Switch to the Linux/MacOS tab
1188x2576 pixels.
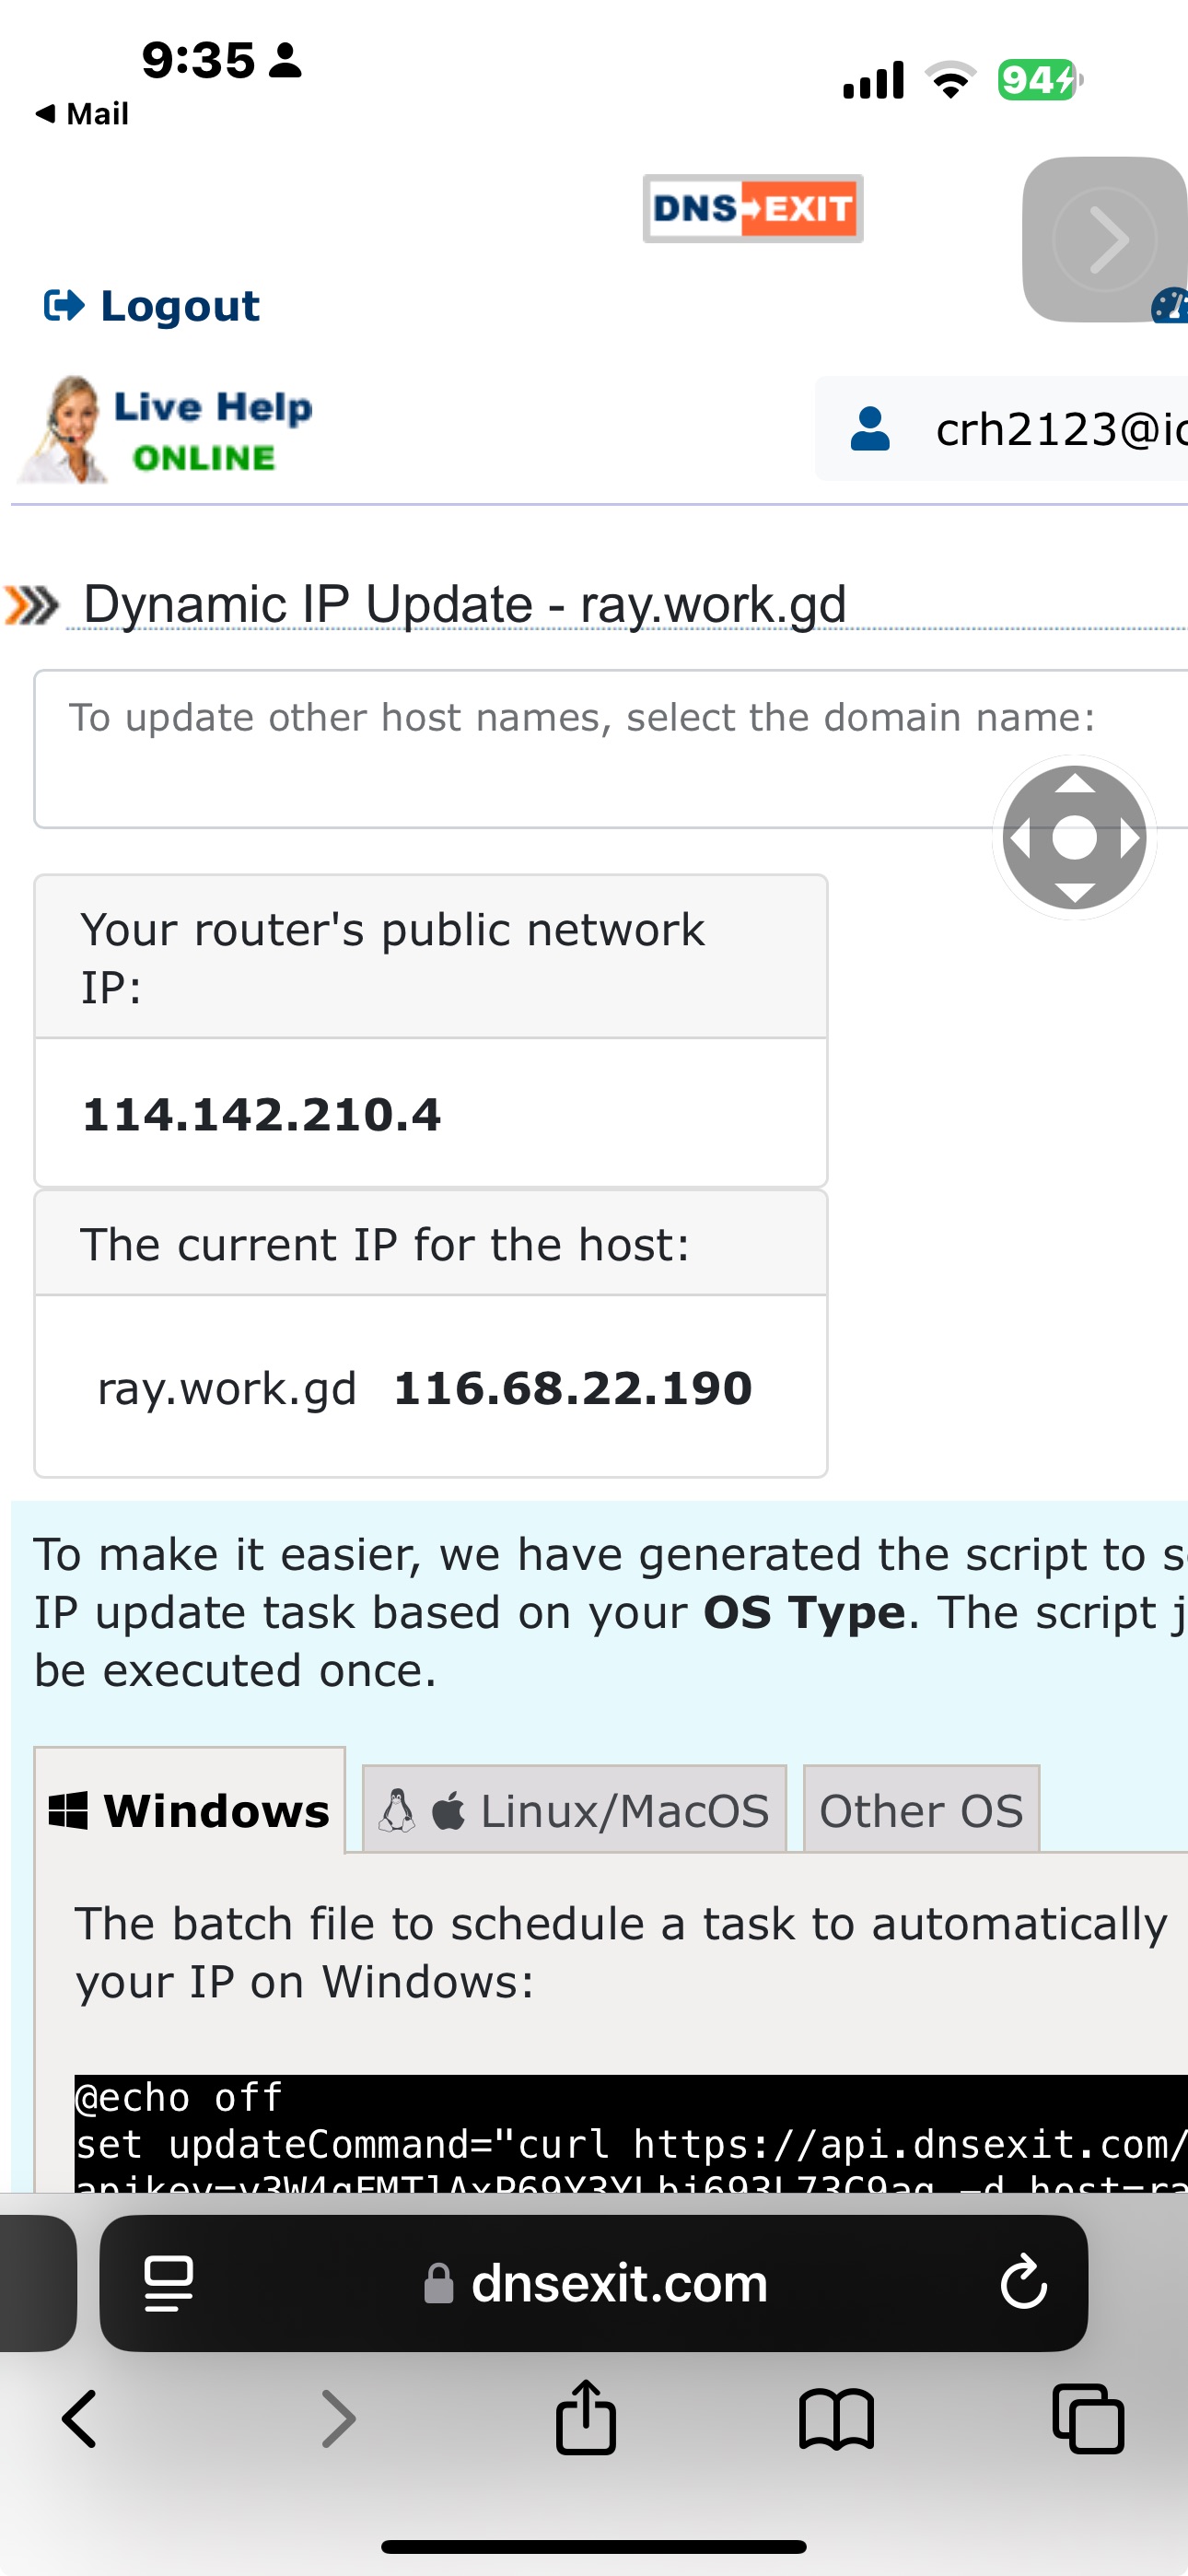click(574, 1811)
